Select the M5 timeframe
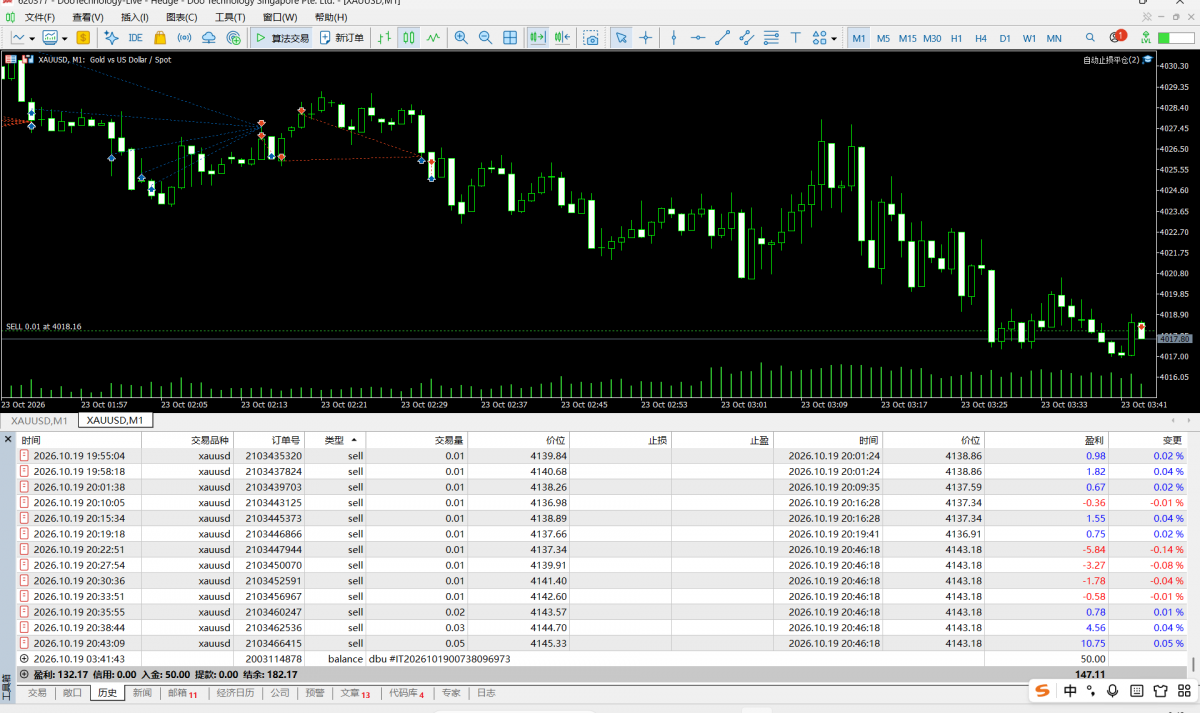Image resolution: width=1200 pixels, height=713 pixels. pos(883,38)
